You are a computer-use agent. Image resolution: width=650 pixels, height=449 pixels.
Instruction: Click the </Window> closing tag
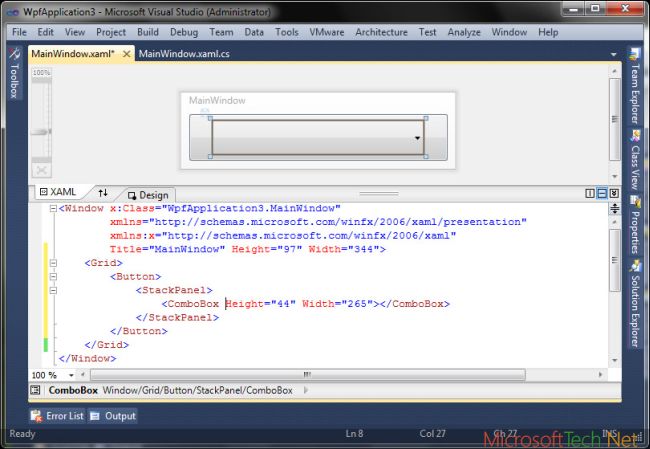[x=87, y=359]
